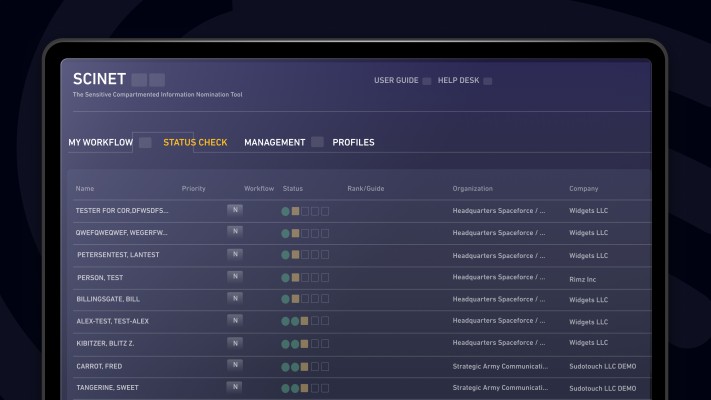The width and height of the screenshot is (711, 400).
Task: Sort by the Rank/Guide column header
Action: click(365, 189)
